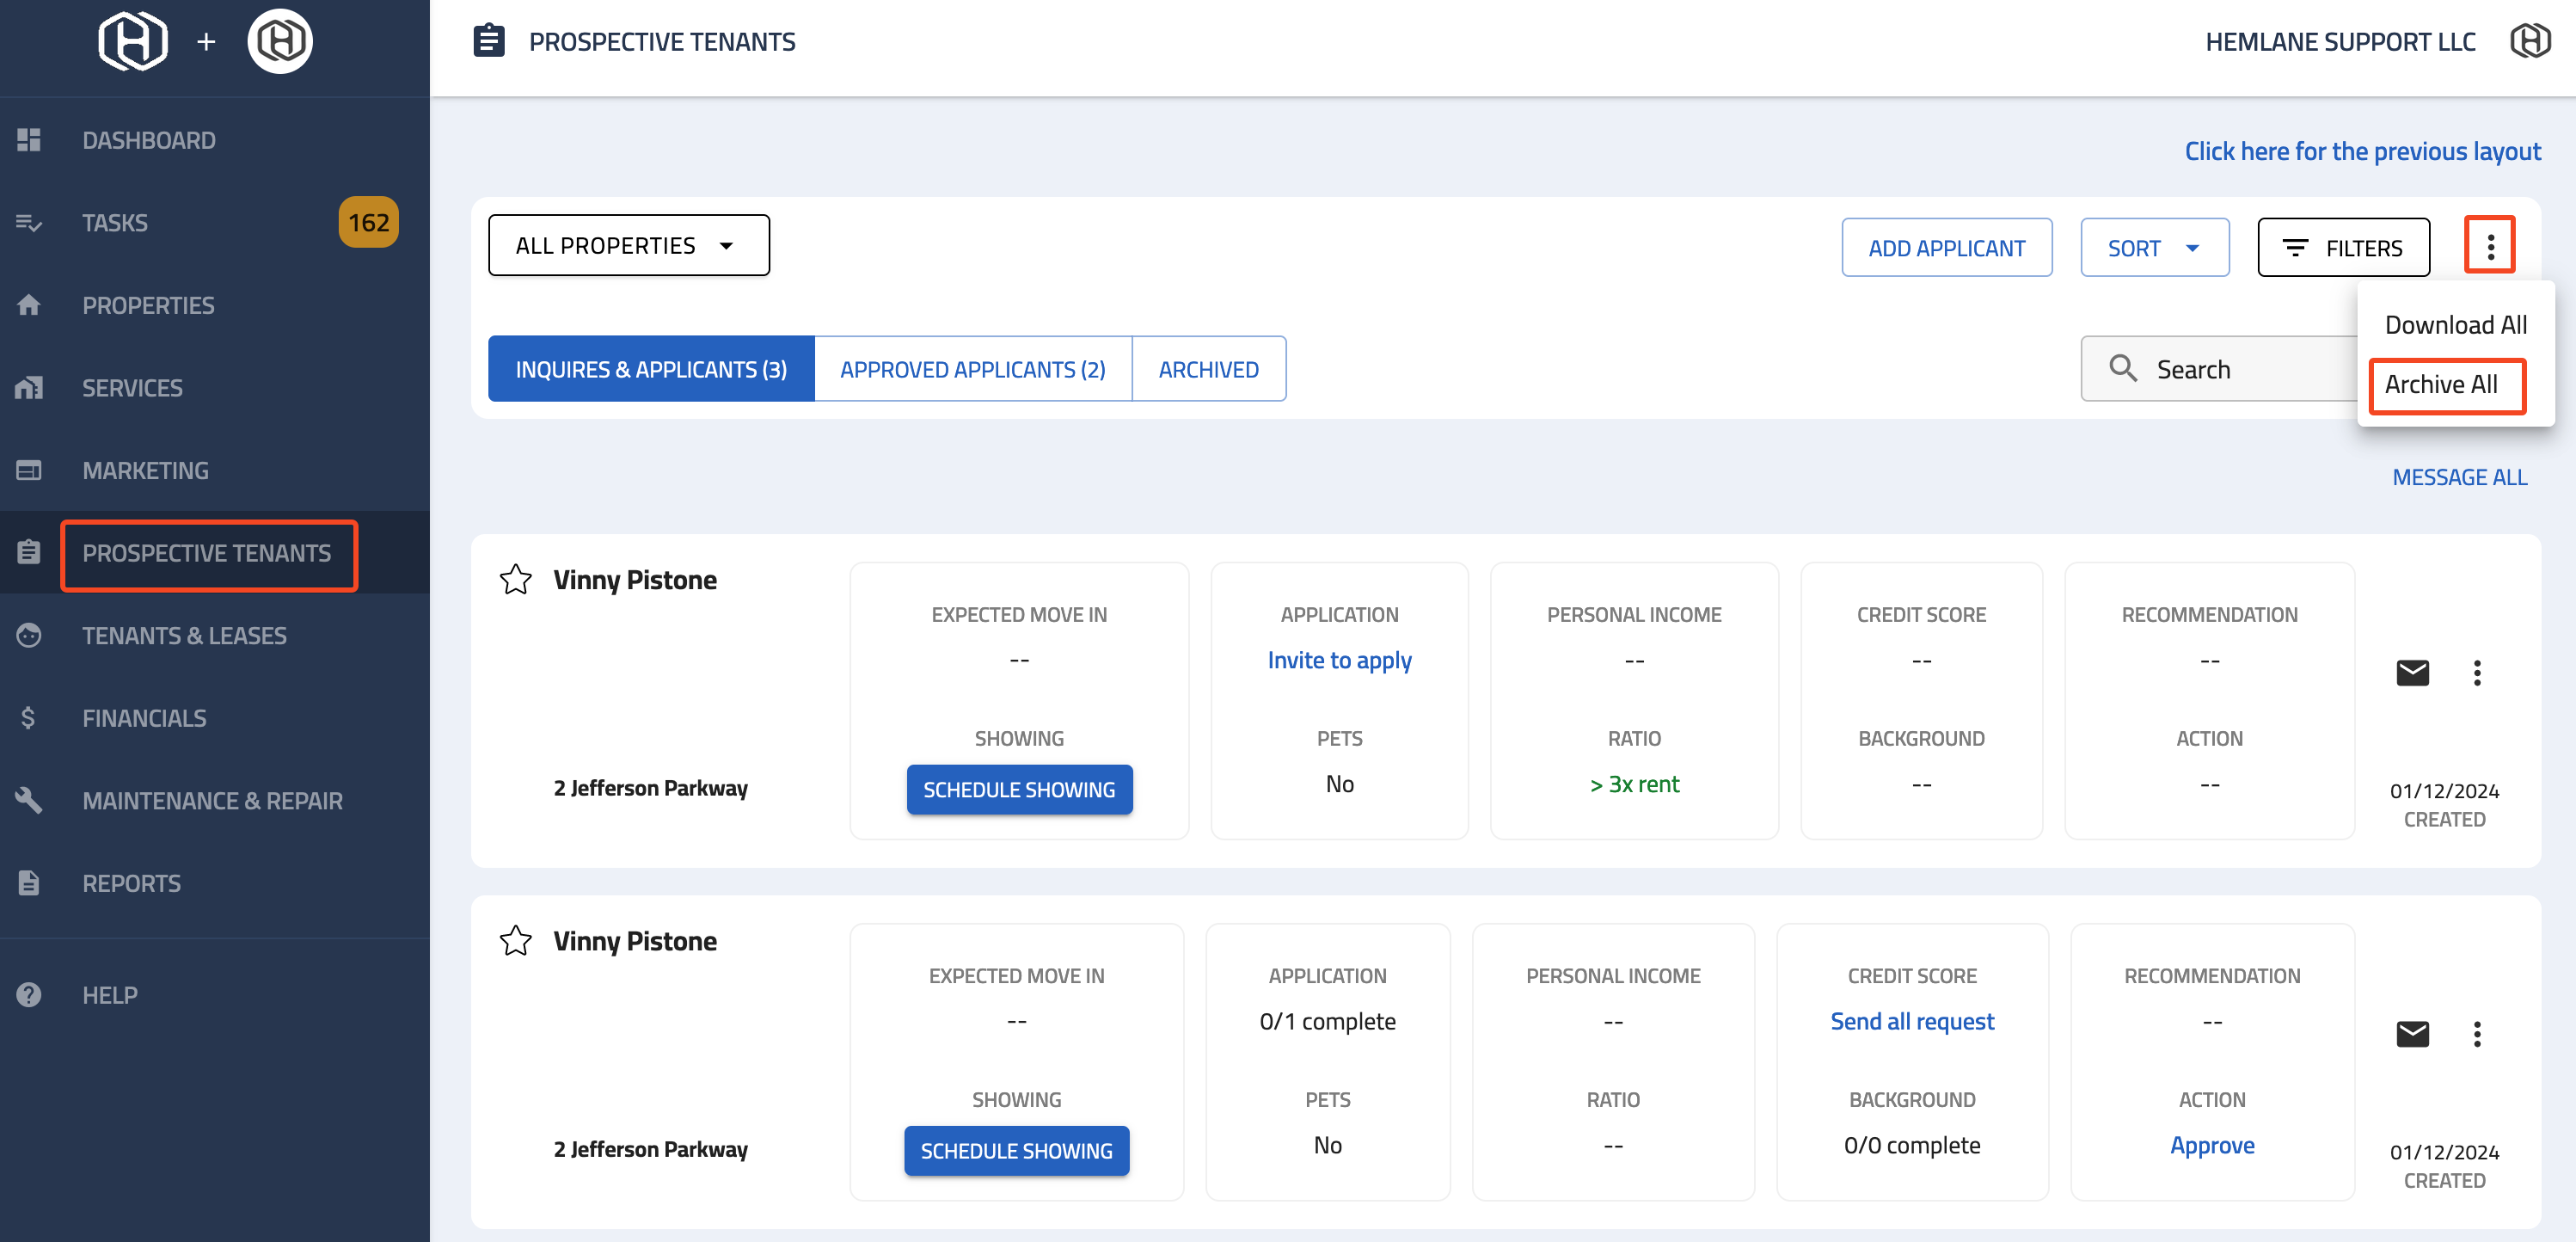Click the Approve action link
Image resolution: width=2576 pixels, height=1242 pixels.
[x=2212, y=1145]
